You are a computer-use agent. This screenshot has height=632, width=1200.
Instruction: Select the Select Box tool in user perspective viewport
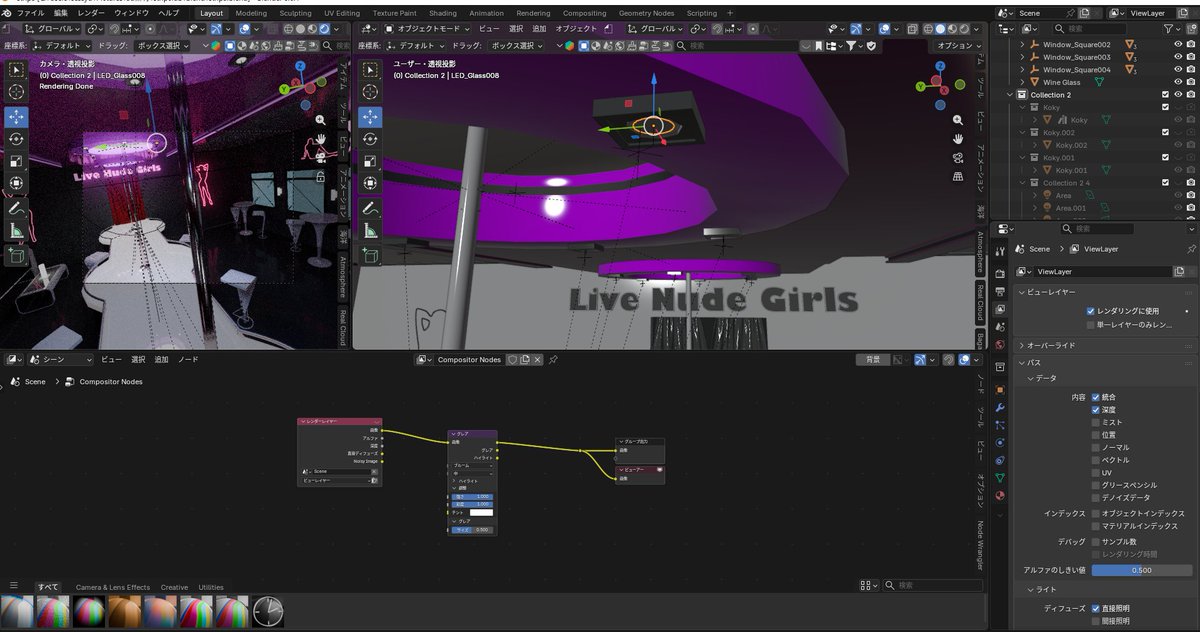(x=370, y=70)
